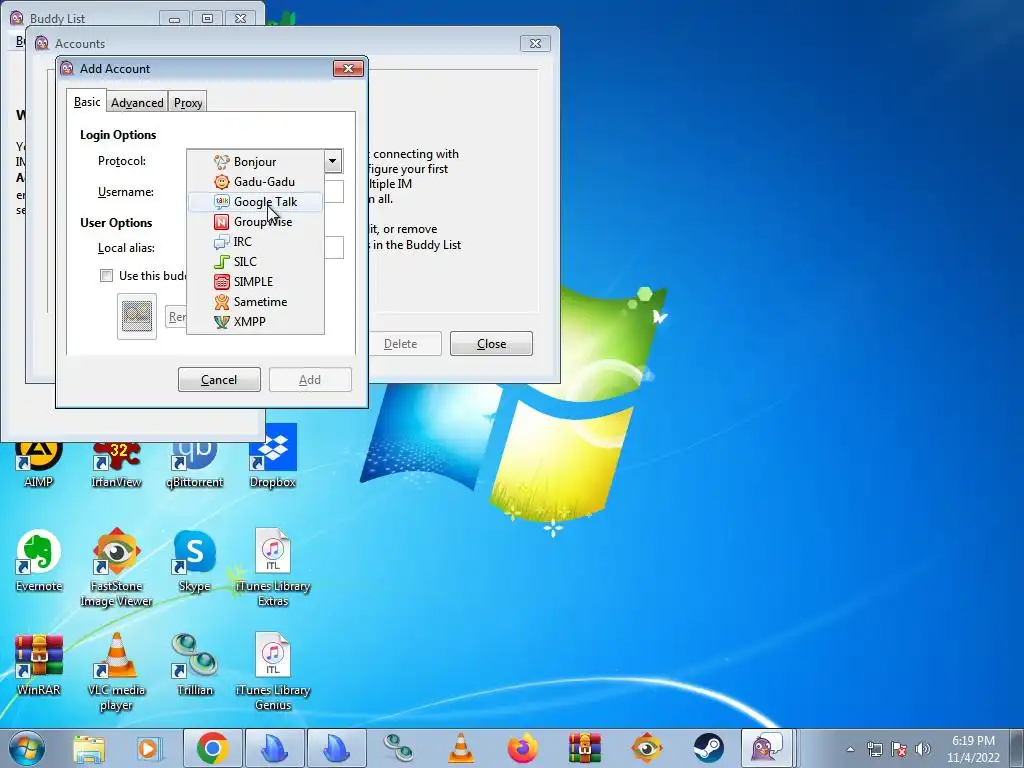1024x768 pixels.
Task: Pick Google Talk protocol option
Action: [x=255, y=202]
